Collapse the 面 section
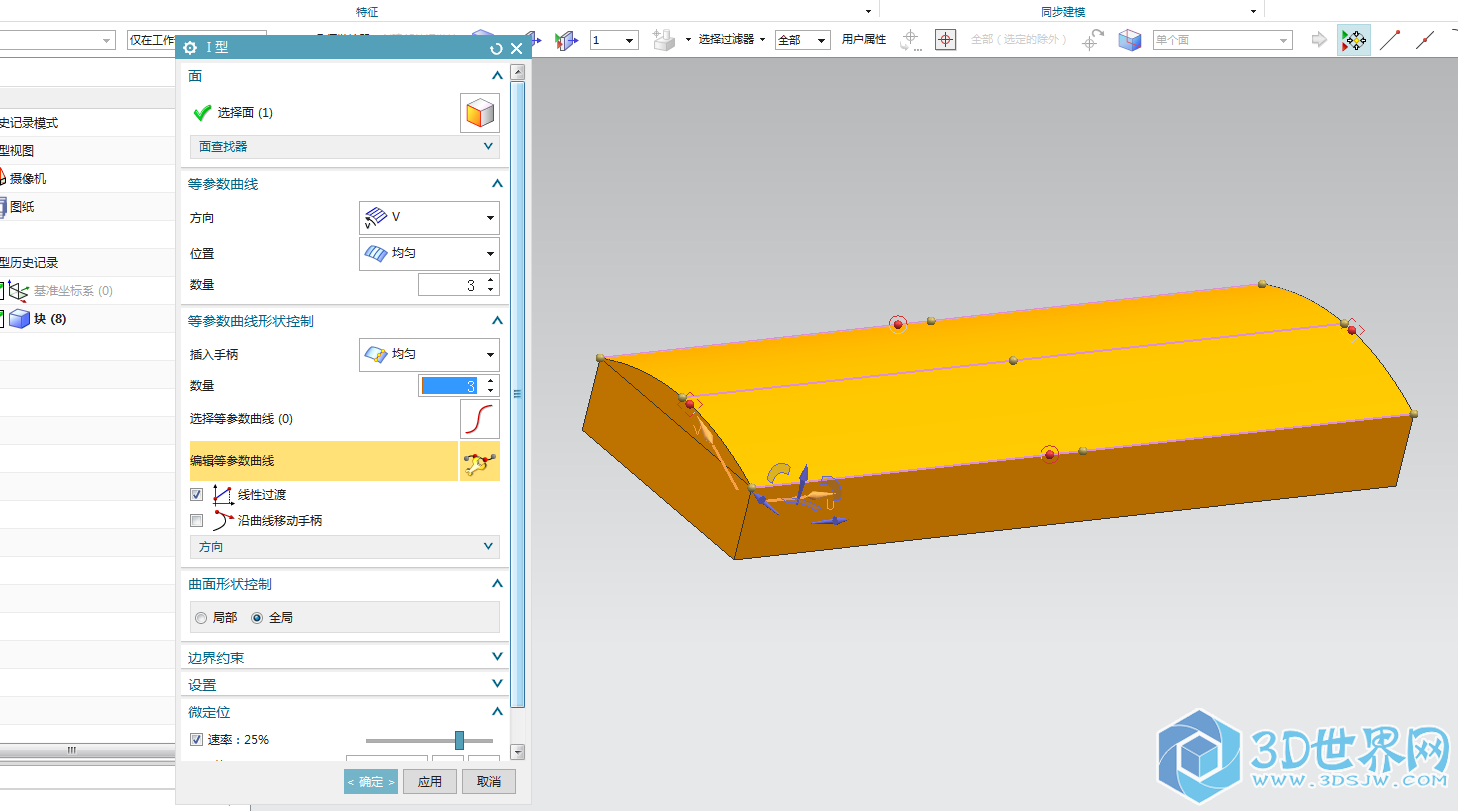 pyautogui.click(x=497, y=76)
